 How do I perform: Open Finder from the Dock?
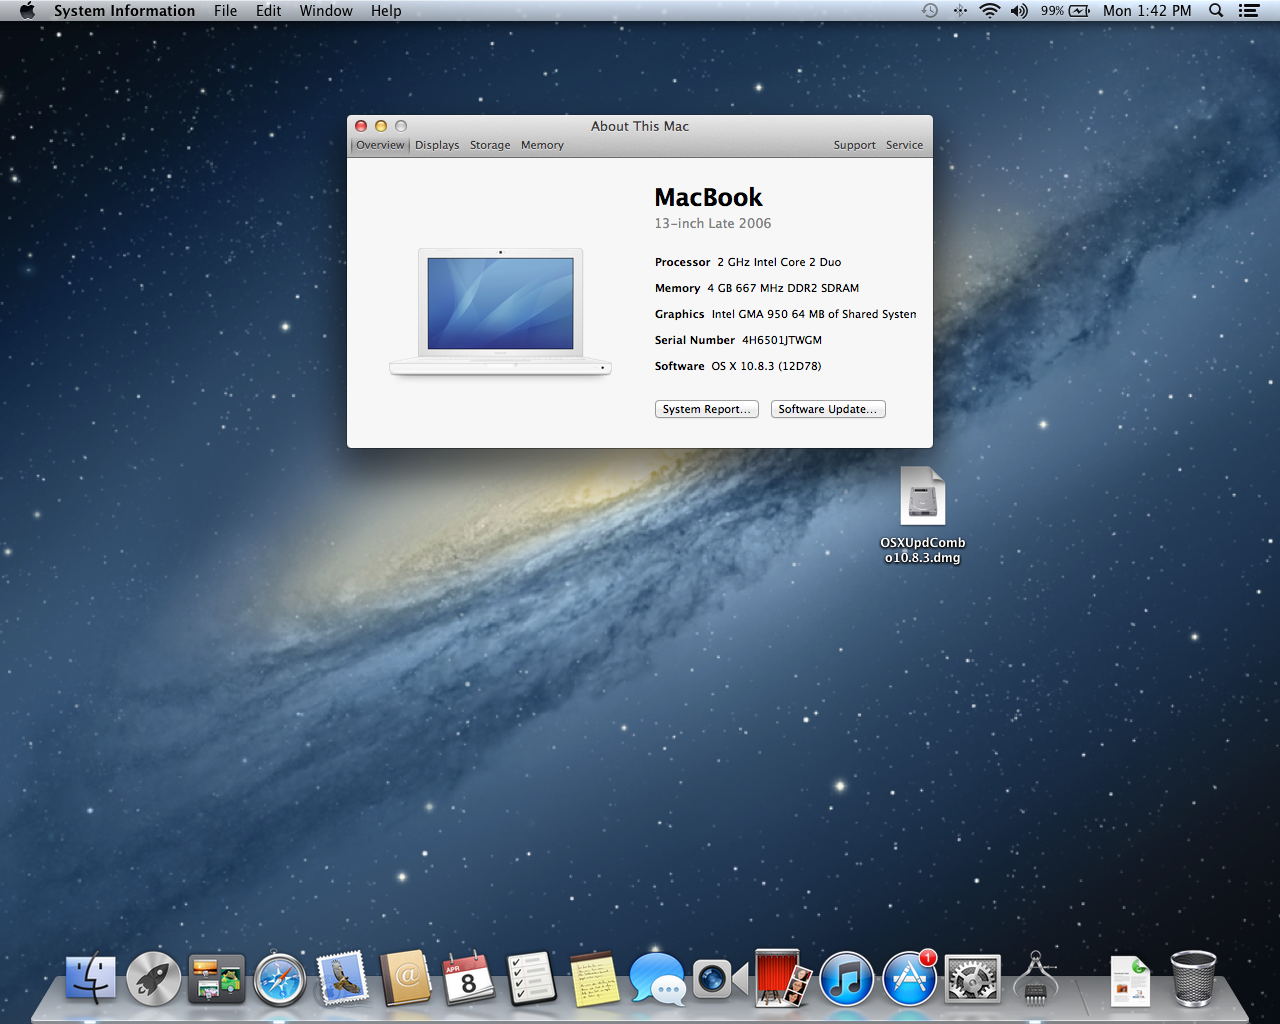click(91, 977)
